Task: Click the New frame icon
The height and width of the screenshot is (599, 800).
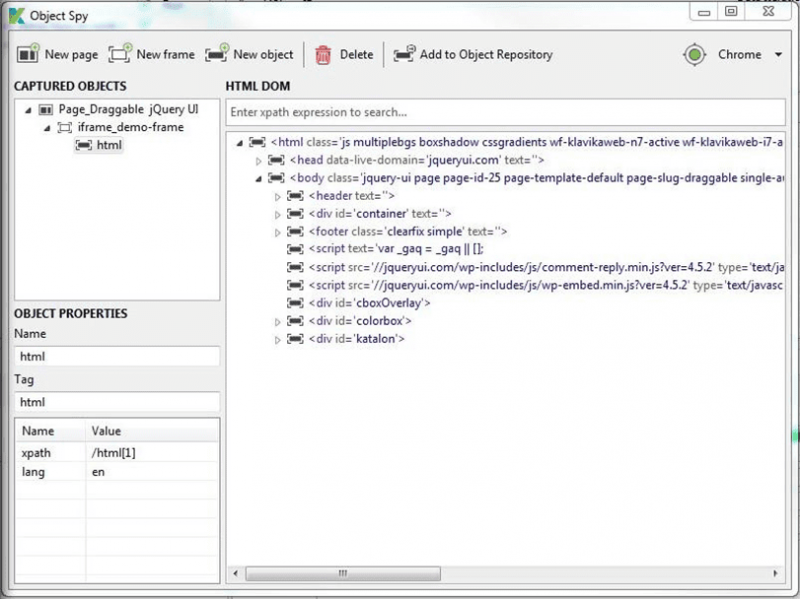Action: (120, 54)
